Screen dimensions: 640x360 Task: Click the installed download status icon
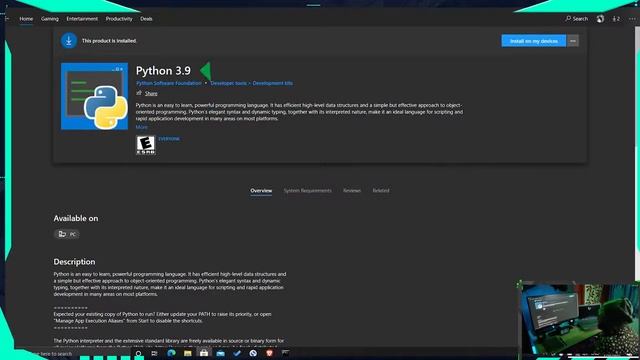click(69, 41)
